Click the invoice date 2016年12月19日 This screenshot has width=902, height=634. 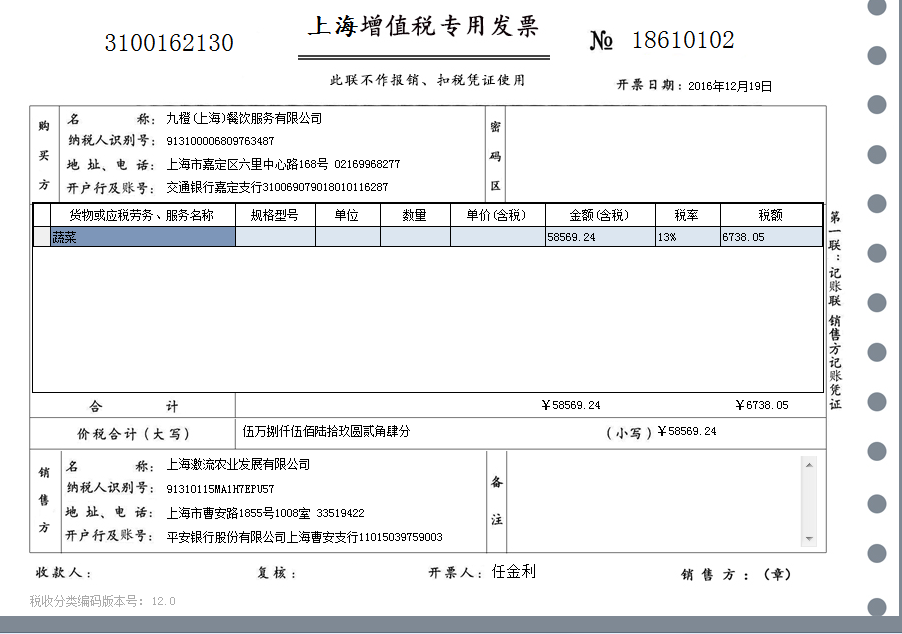pos(730,86)
